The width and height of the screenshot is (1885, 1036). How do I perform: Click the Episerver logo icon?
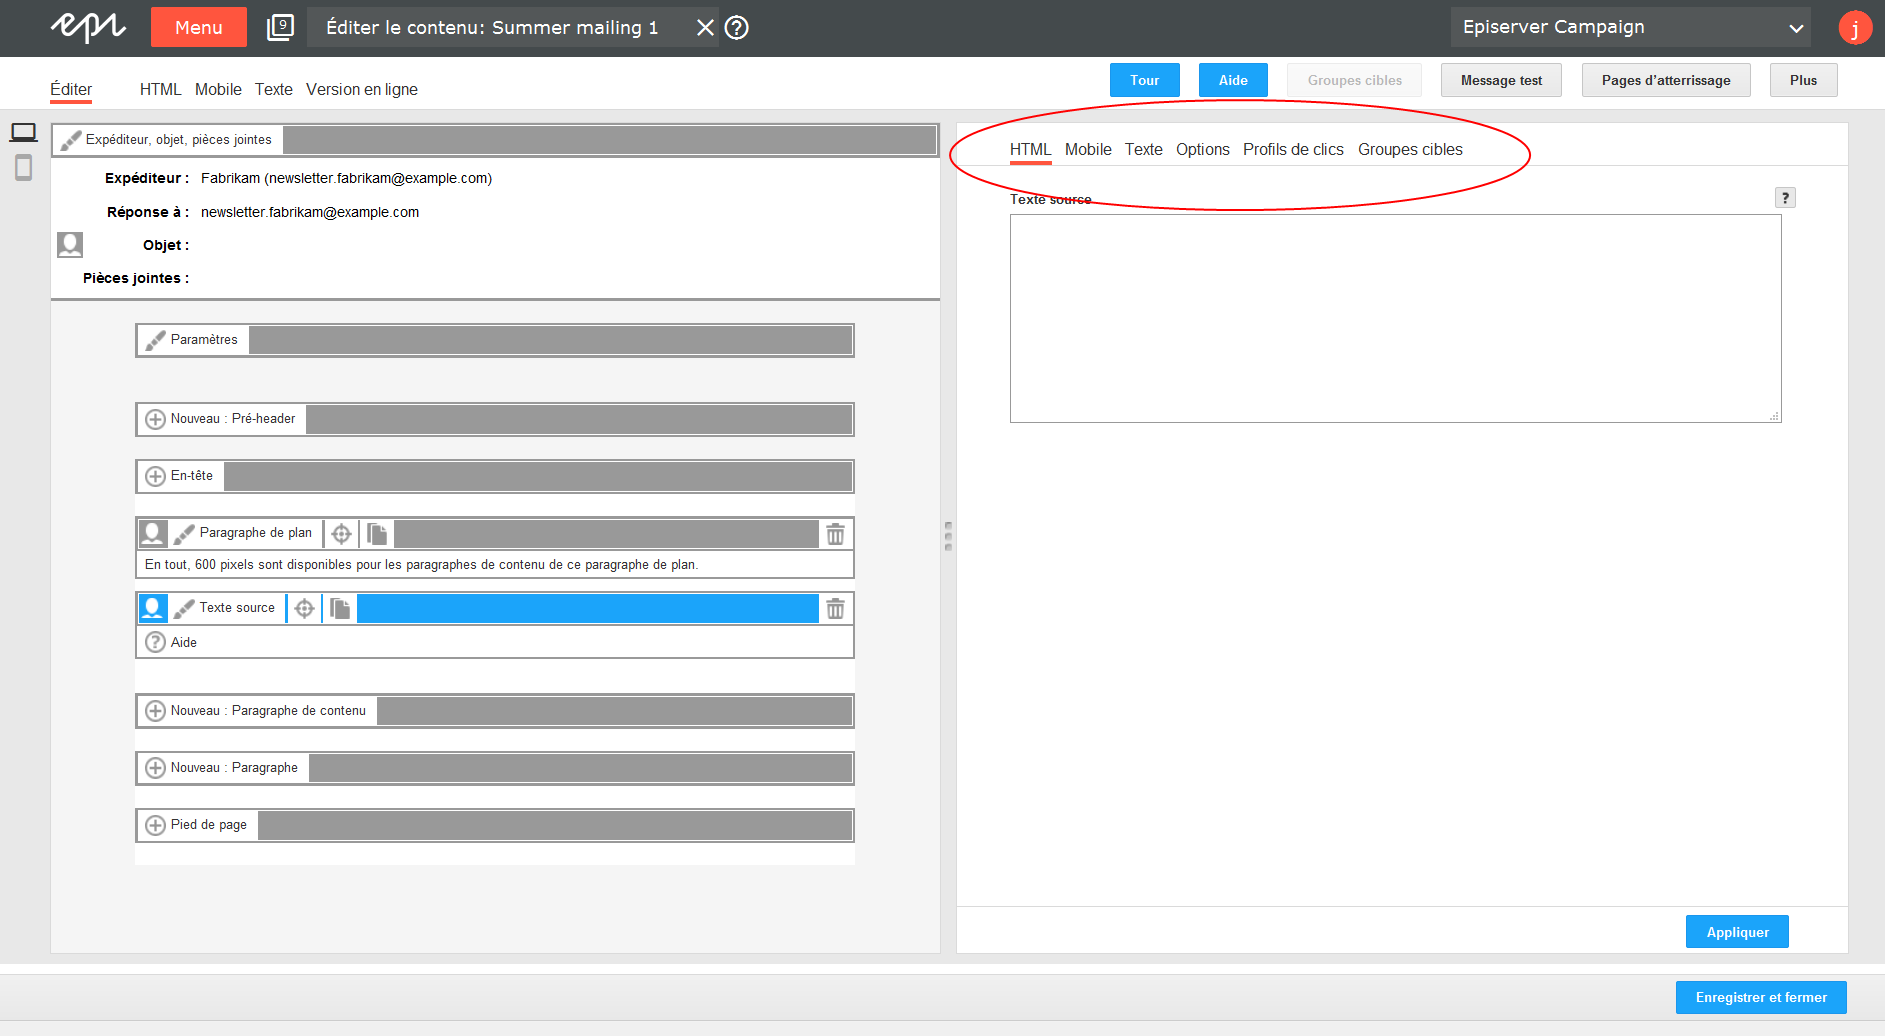tap(88, 27)
